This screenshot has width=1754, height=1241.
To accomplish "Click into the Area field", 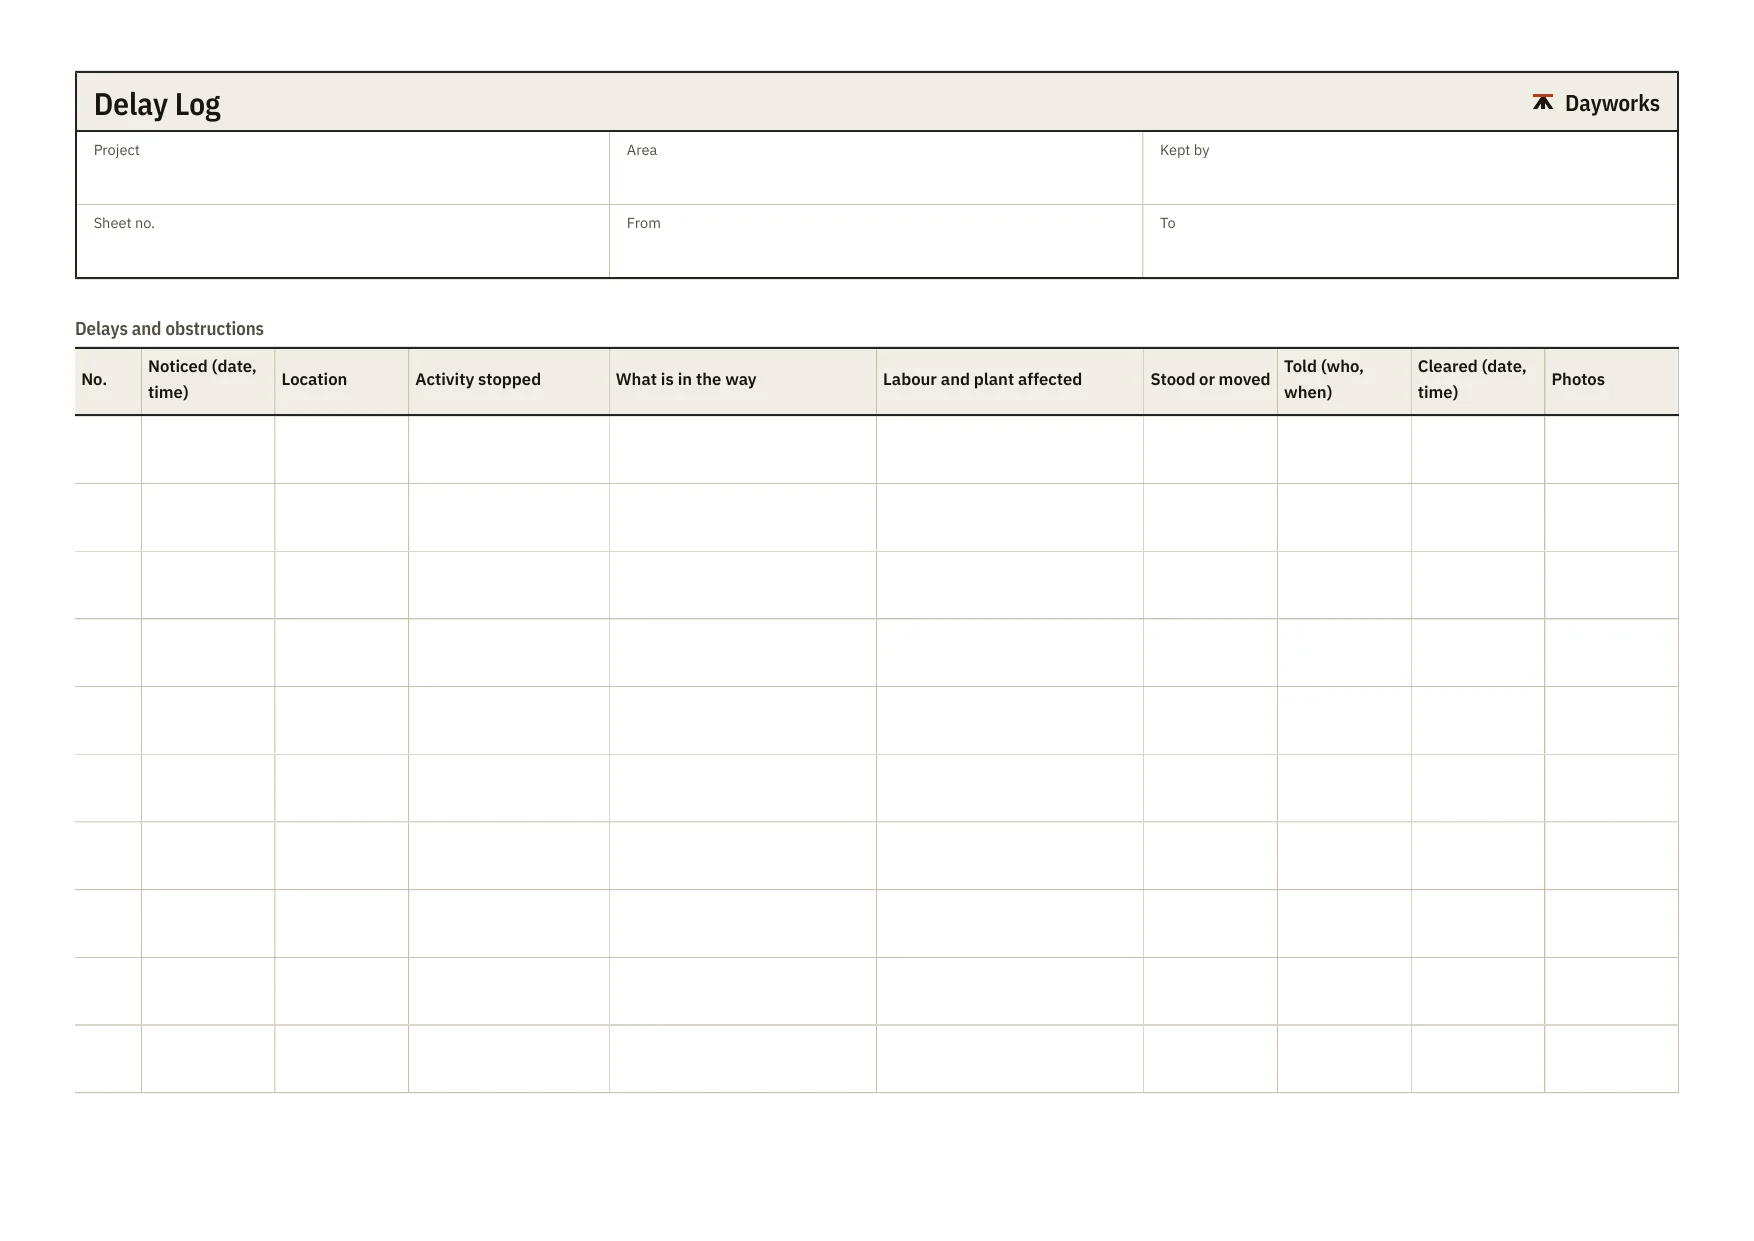I will (x=876, y=168).
